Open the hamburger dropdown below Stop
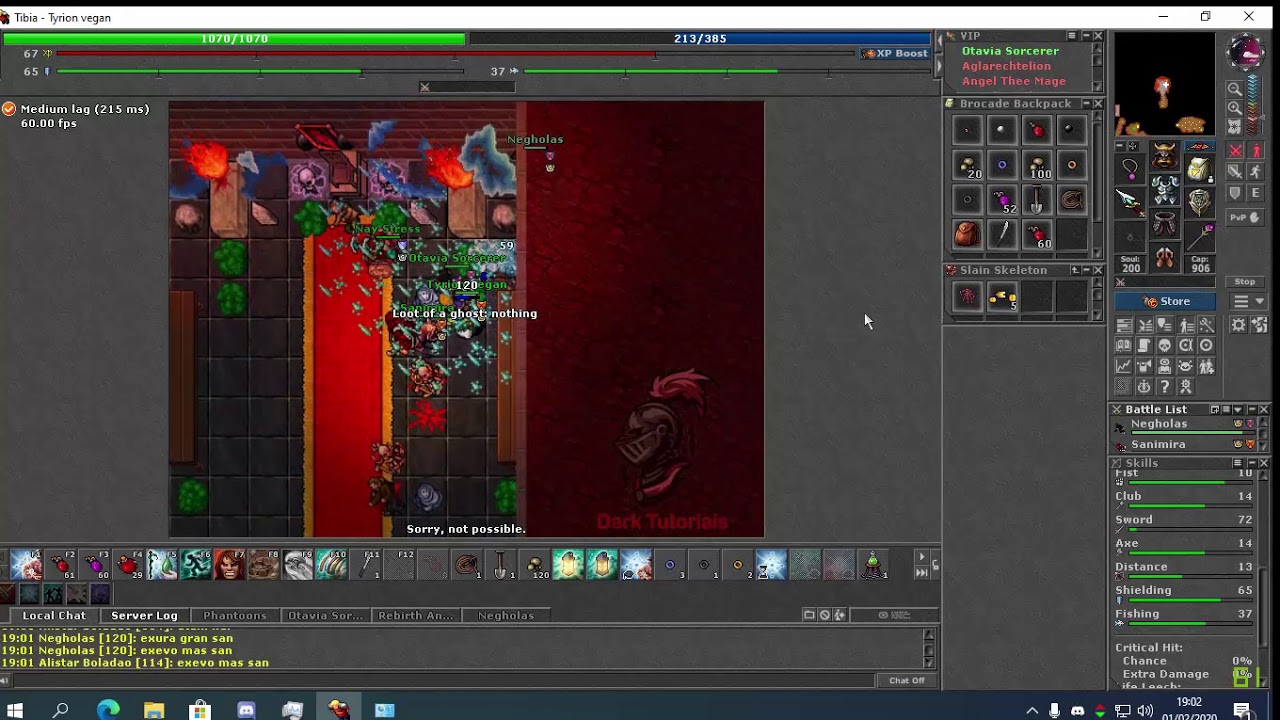The image size is (1280, 720). (x=1249, y=301)
